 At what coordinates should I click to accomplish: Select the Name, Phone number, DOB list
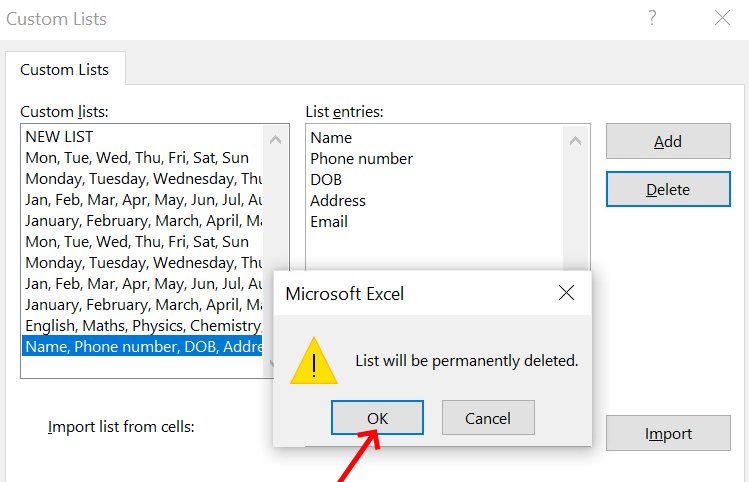point(142,347)
